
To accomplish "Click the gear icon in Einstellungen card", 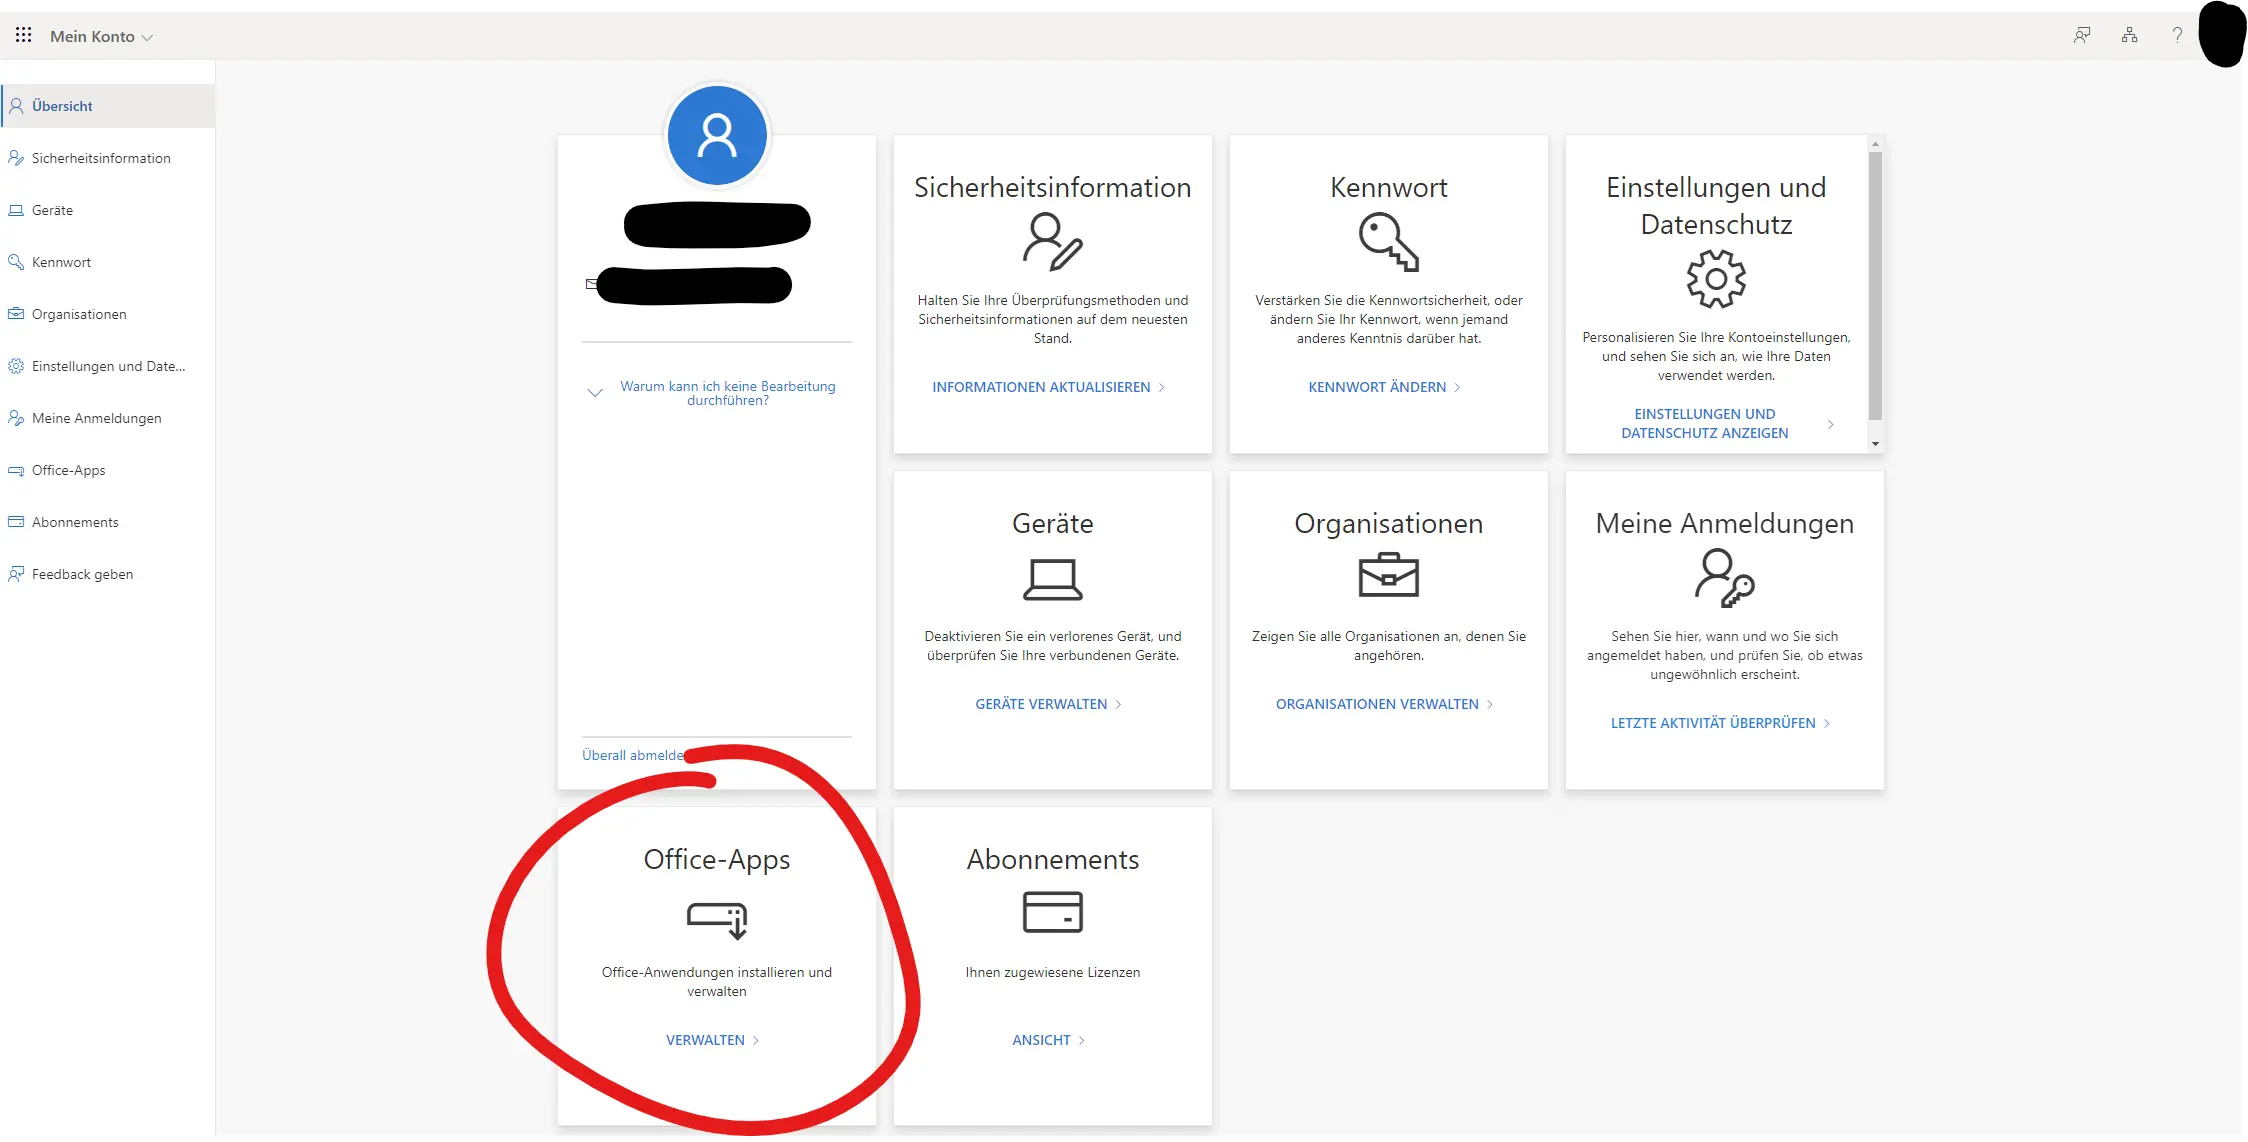I will point(1716,279).
